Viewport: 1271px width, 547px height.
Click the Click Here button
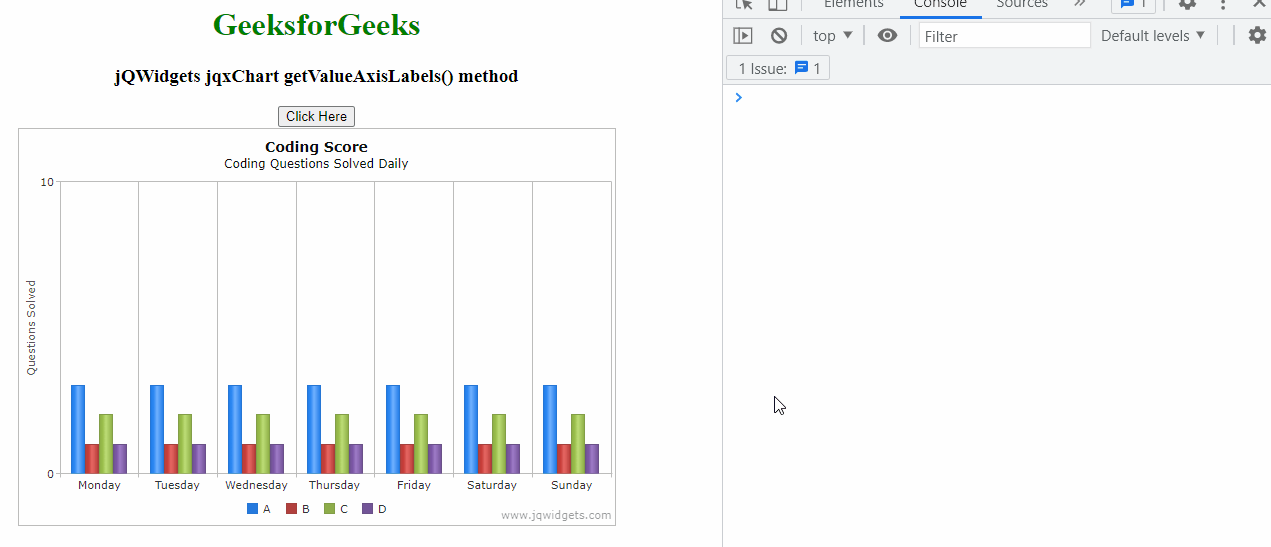click(x=316, y=117)
